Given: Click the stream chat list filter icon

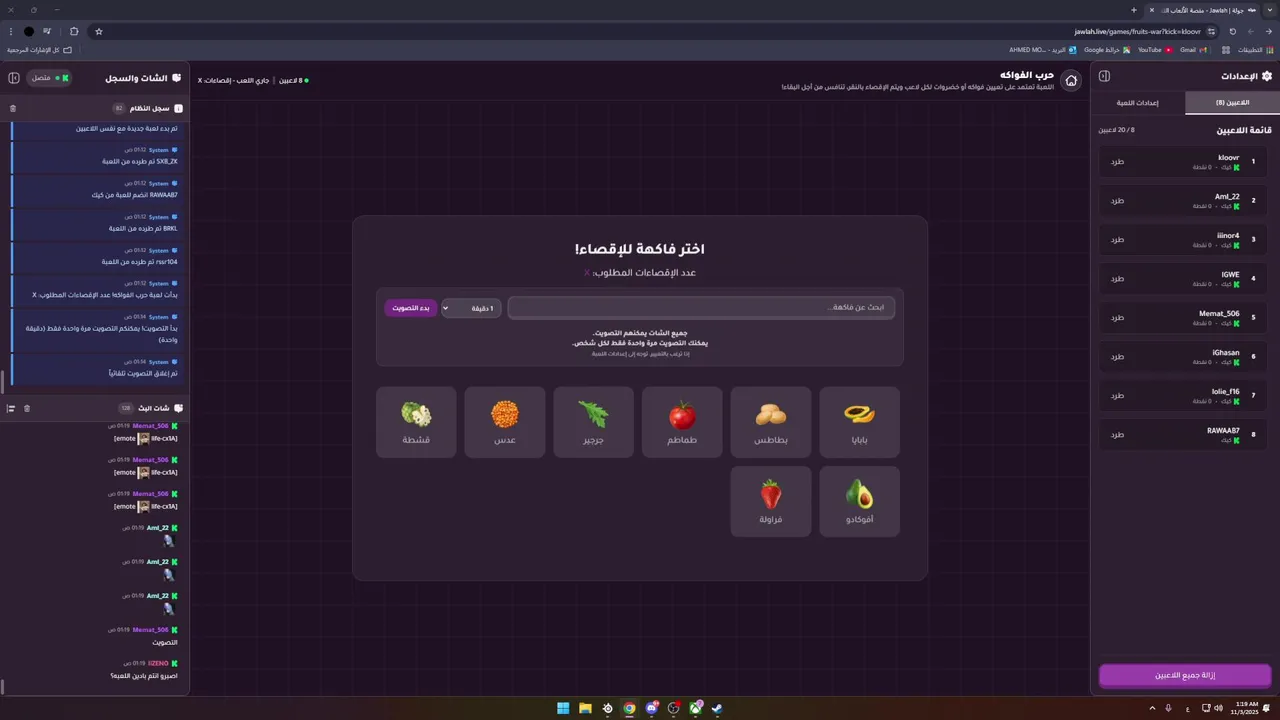Looking at the screenshot, I should click(x=11, y=408).
